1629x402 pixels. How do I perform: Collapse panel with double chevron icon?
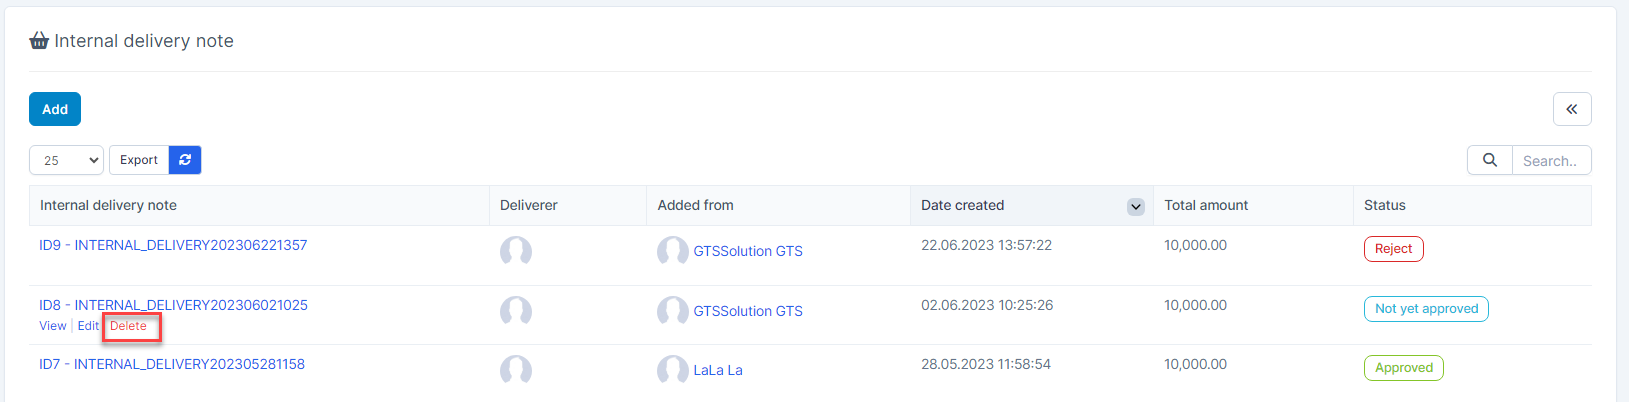tap(1572, 109)
